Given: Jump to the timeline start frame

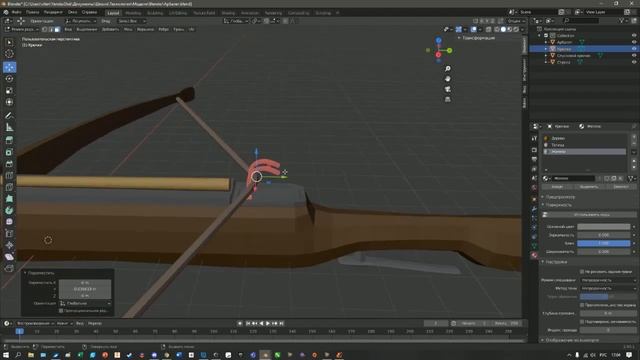Looking at the screenshot, I should (248, 323).
